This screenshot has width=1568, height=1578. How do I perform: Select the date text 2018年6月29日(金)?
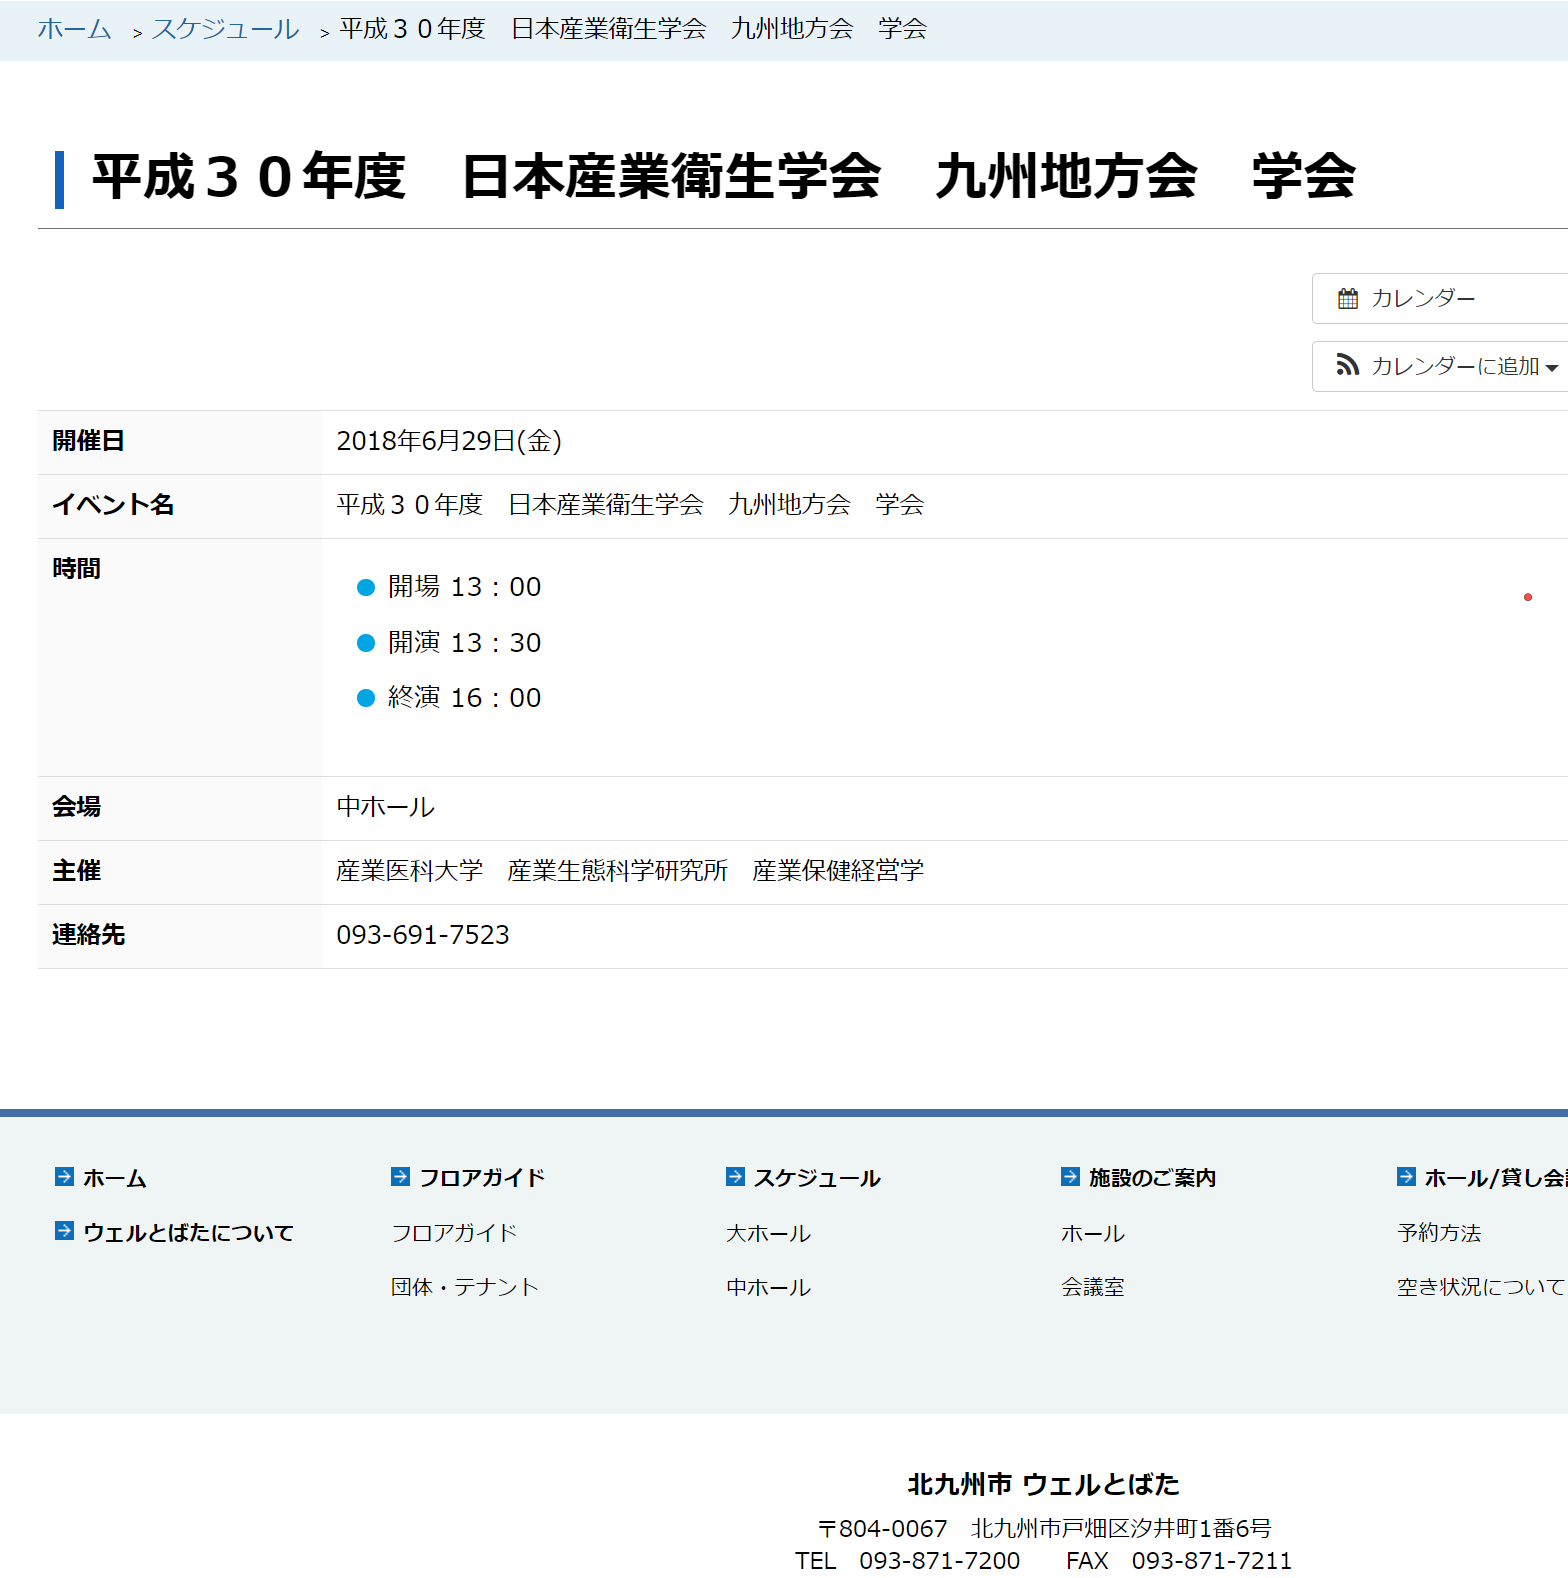[x=449, y=441]
